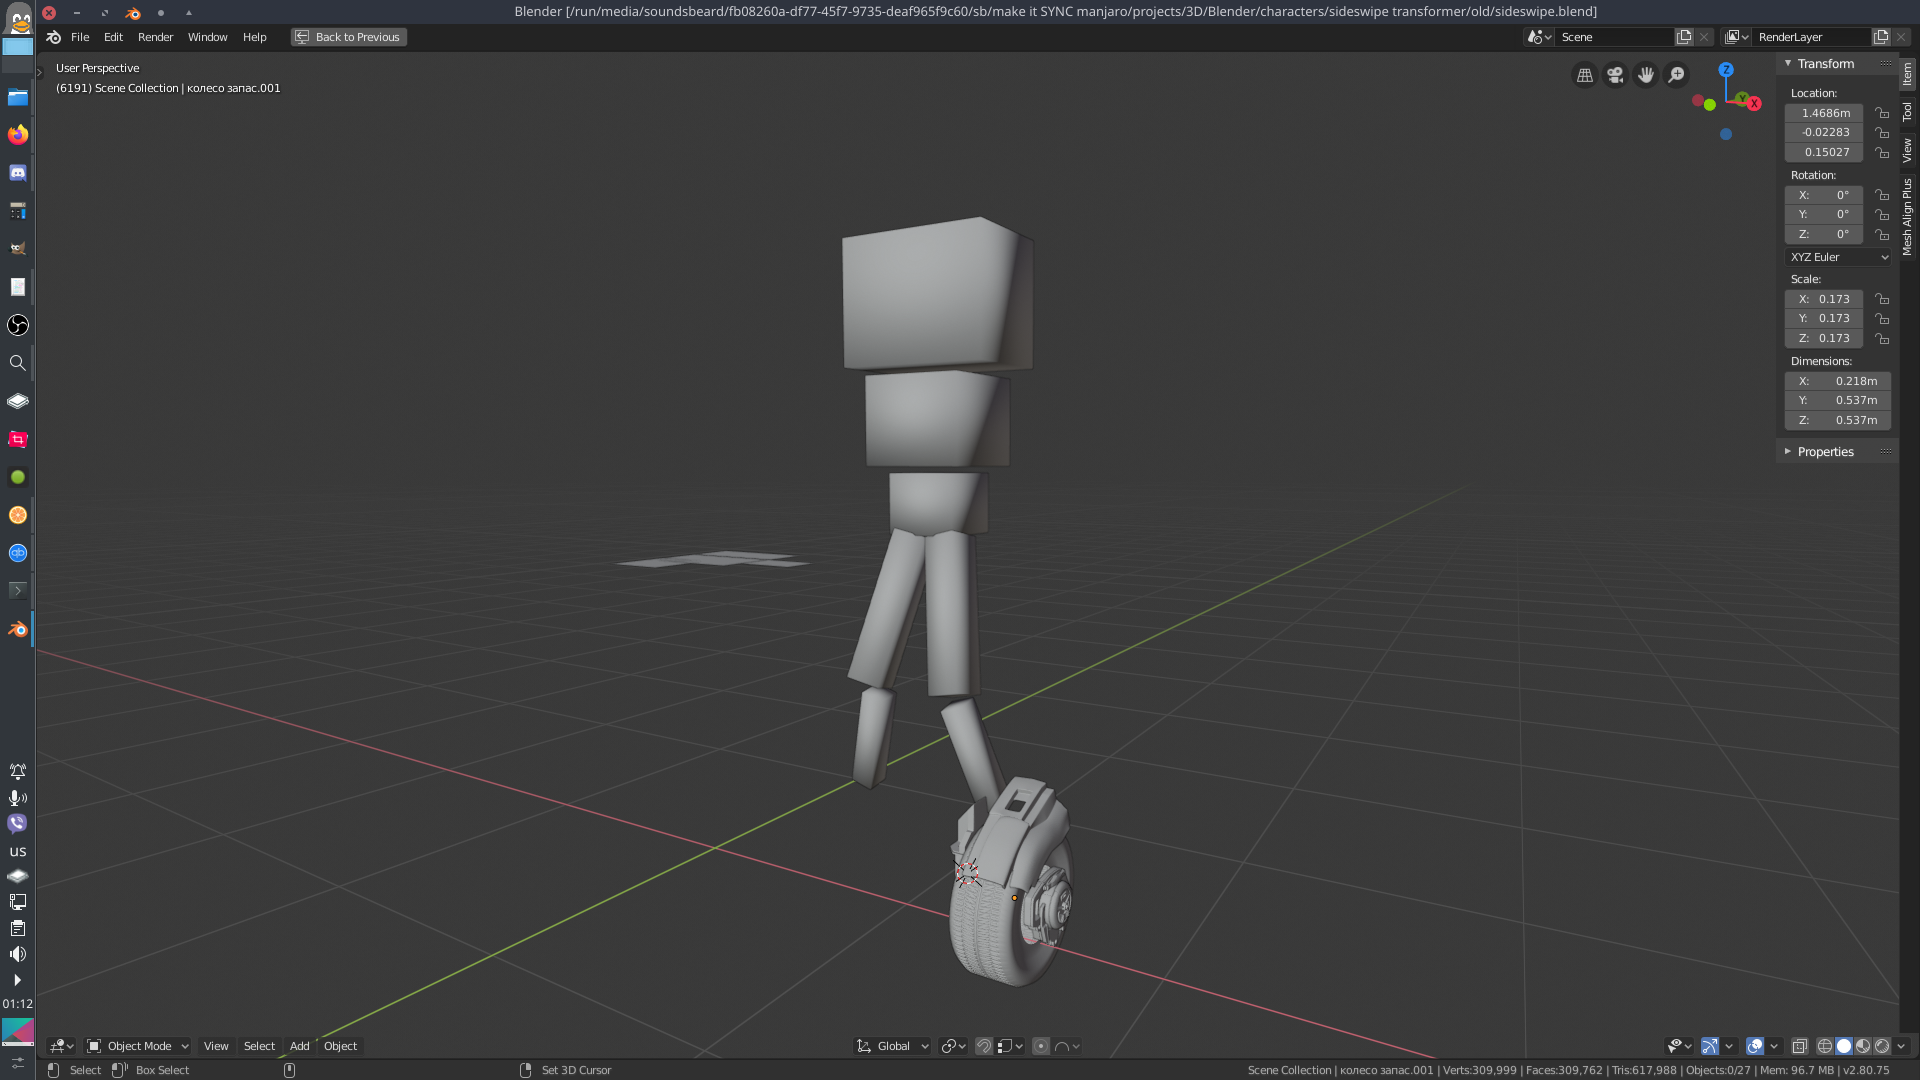Click the Rotation Z field
The image size is (1920, 1080).
(x=1824, y=234)
